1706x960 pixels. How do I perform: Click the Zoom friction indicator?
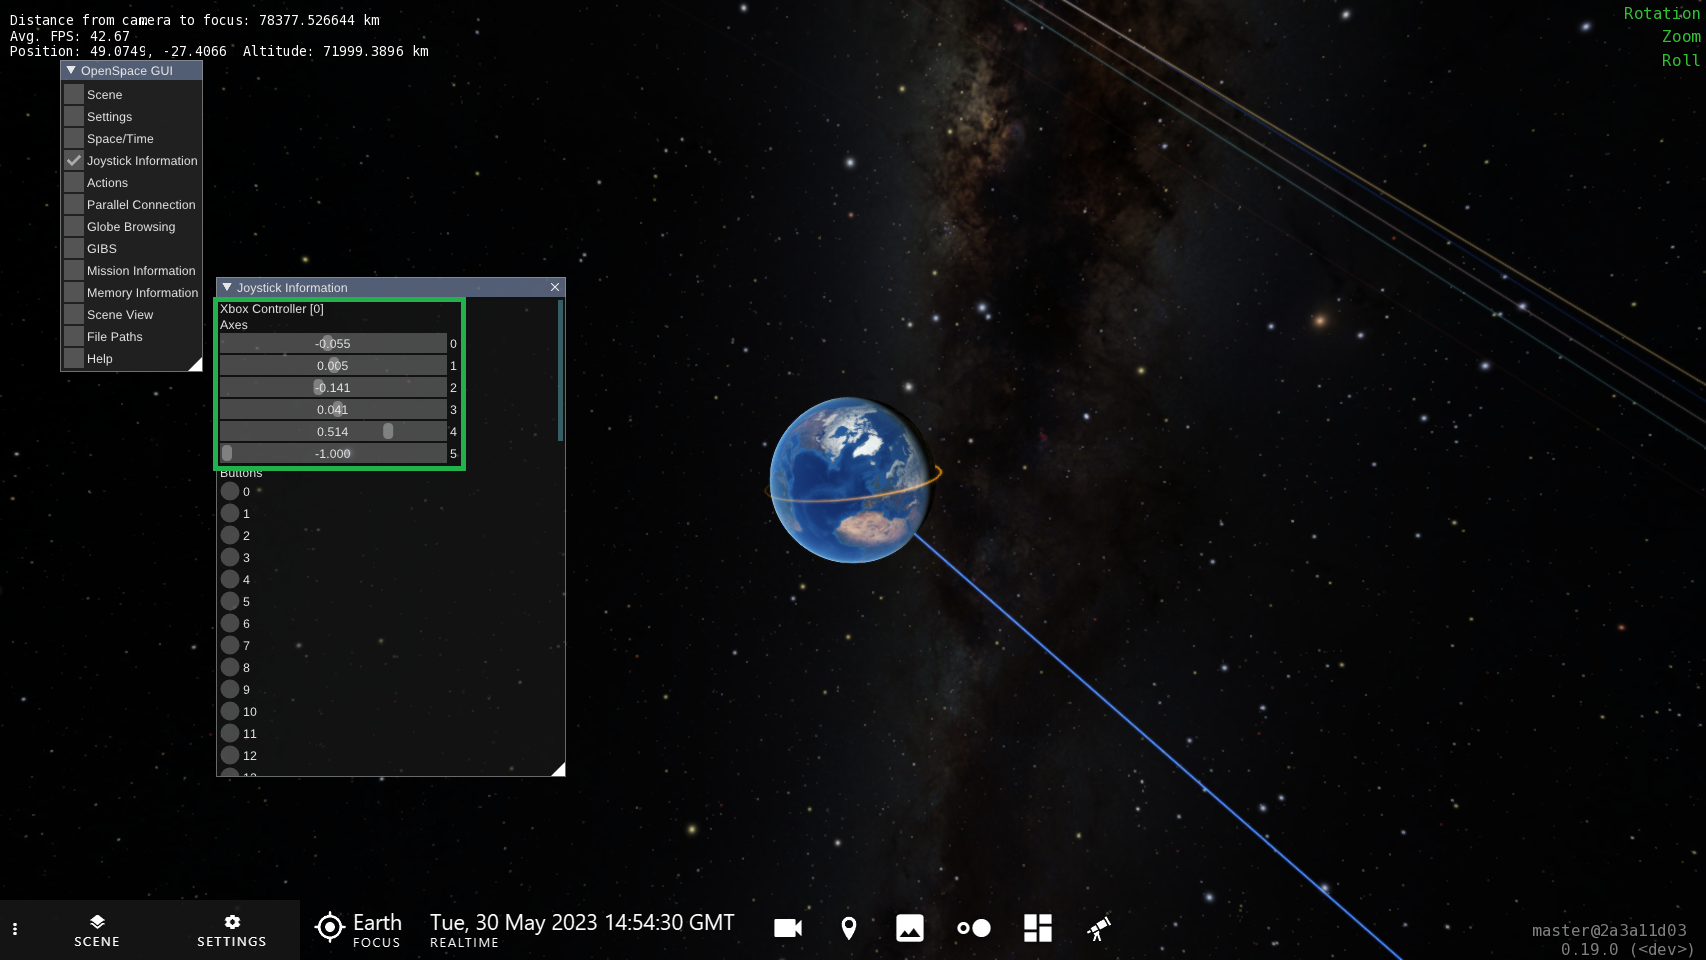coord(1681,36)
